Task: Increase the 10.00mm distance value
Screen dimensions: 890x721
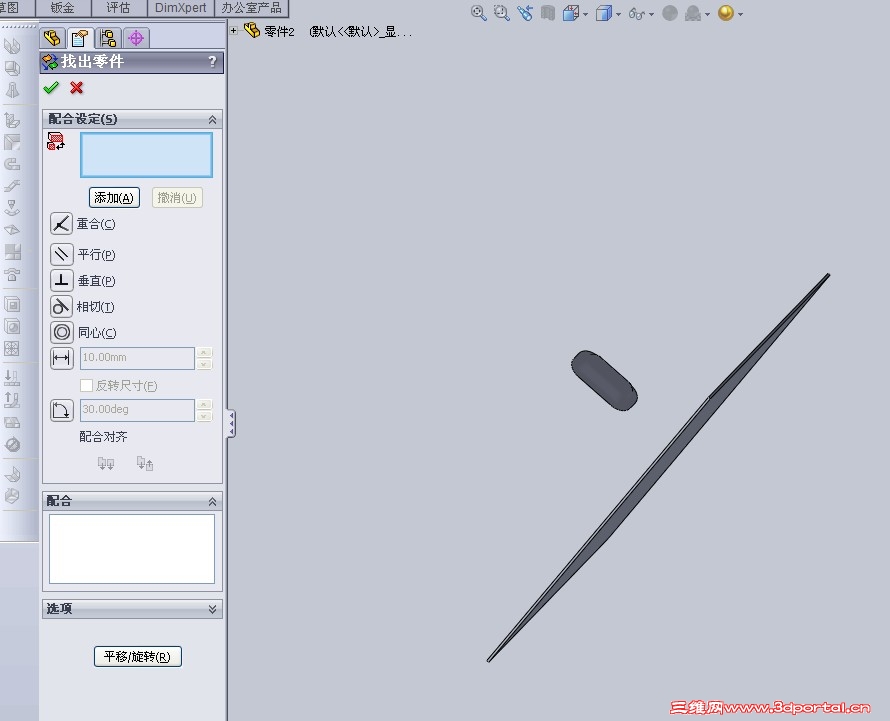Action: click(x=204, y=353)
